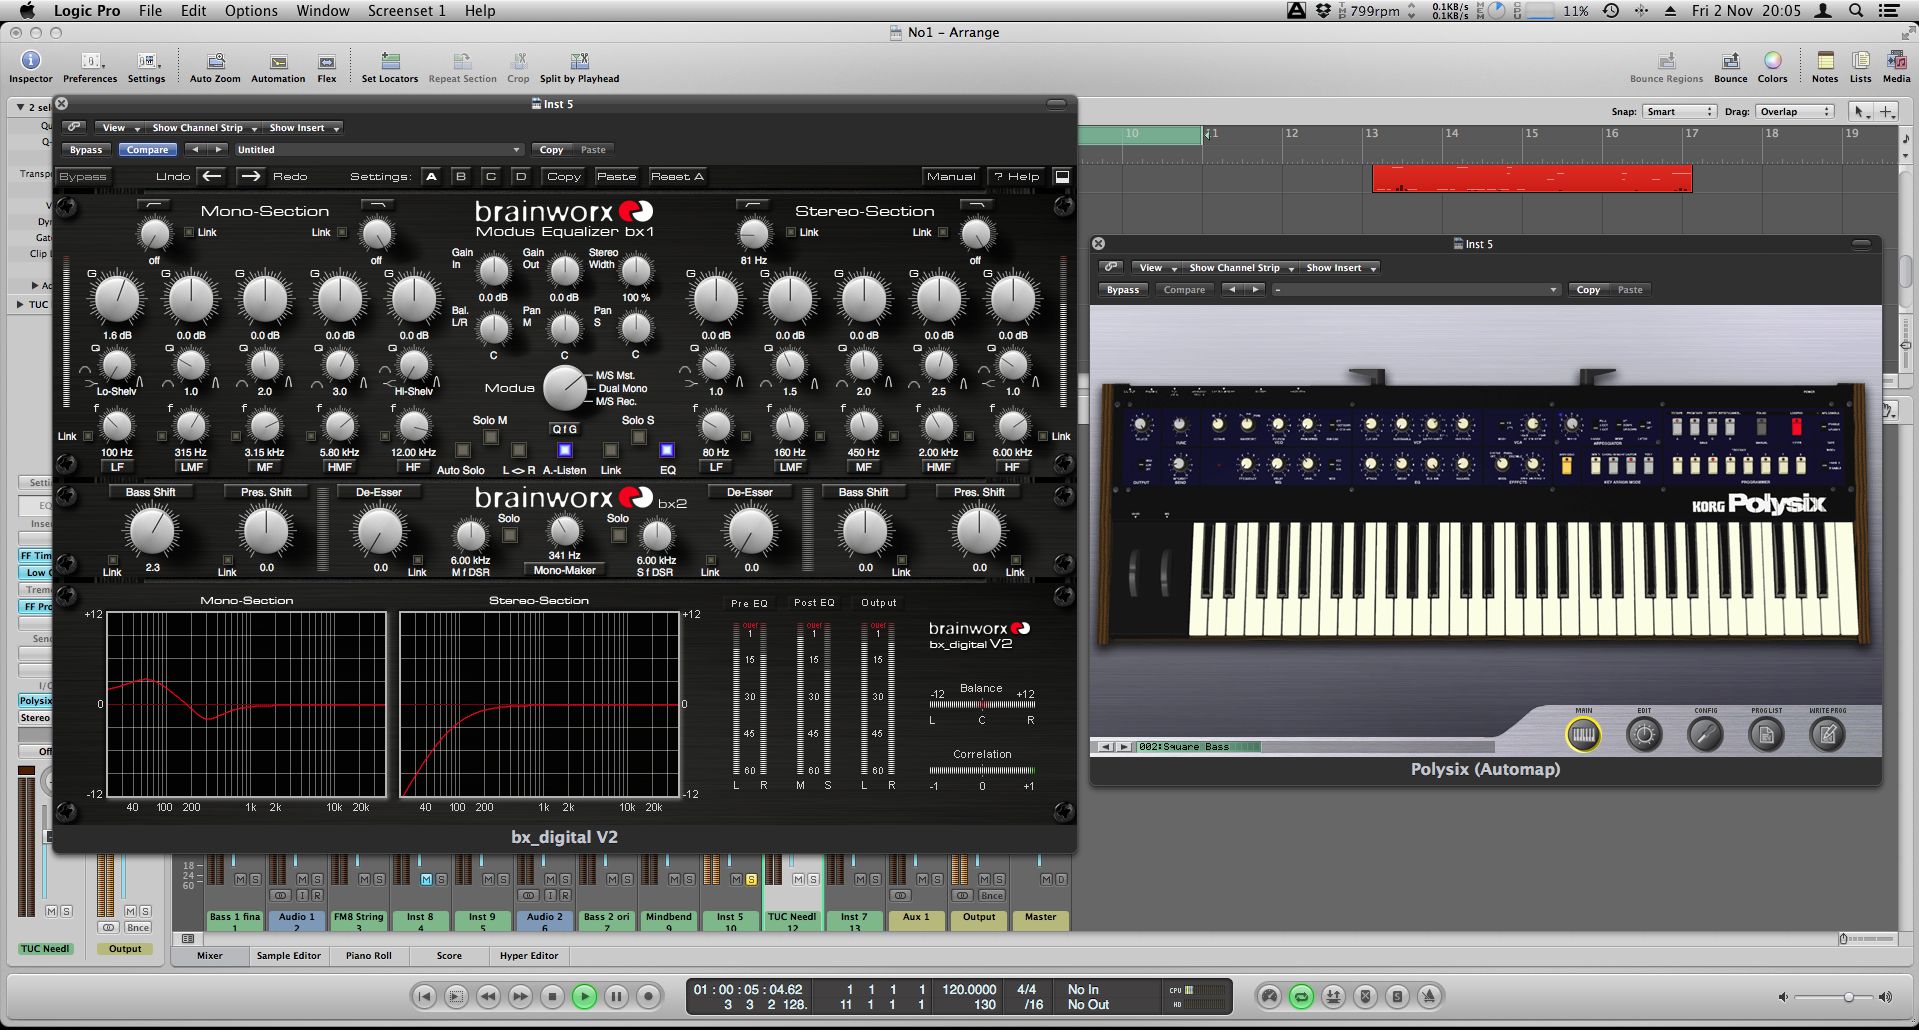The width and height of the screenshot is (1919, 1030).
Task: Expand the TUC track disclosure triangle
Action: coord(21,304)
